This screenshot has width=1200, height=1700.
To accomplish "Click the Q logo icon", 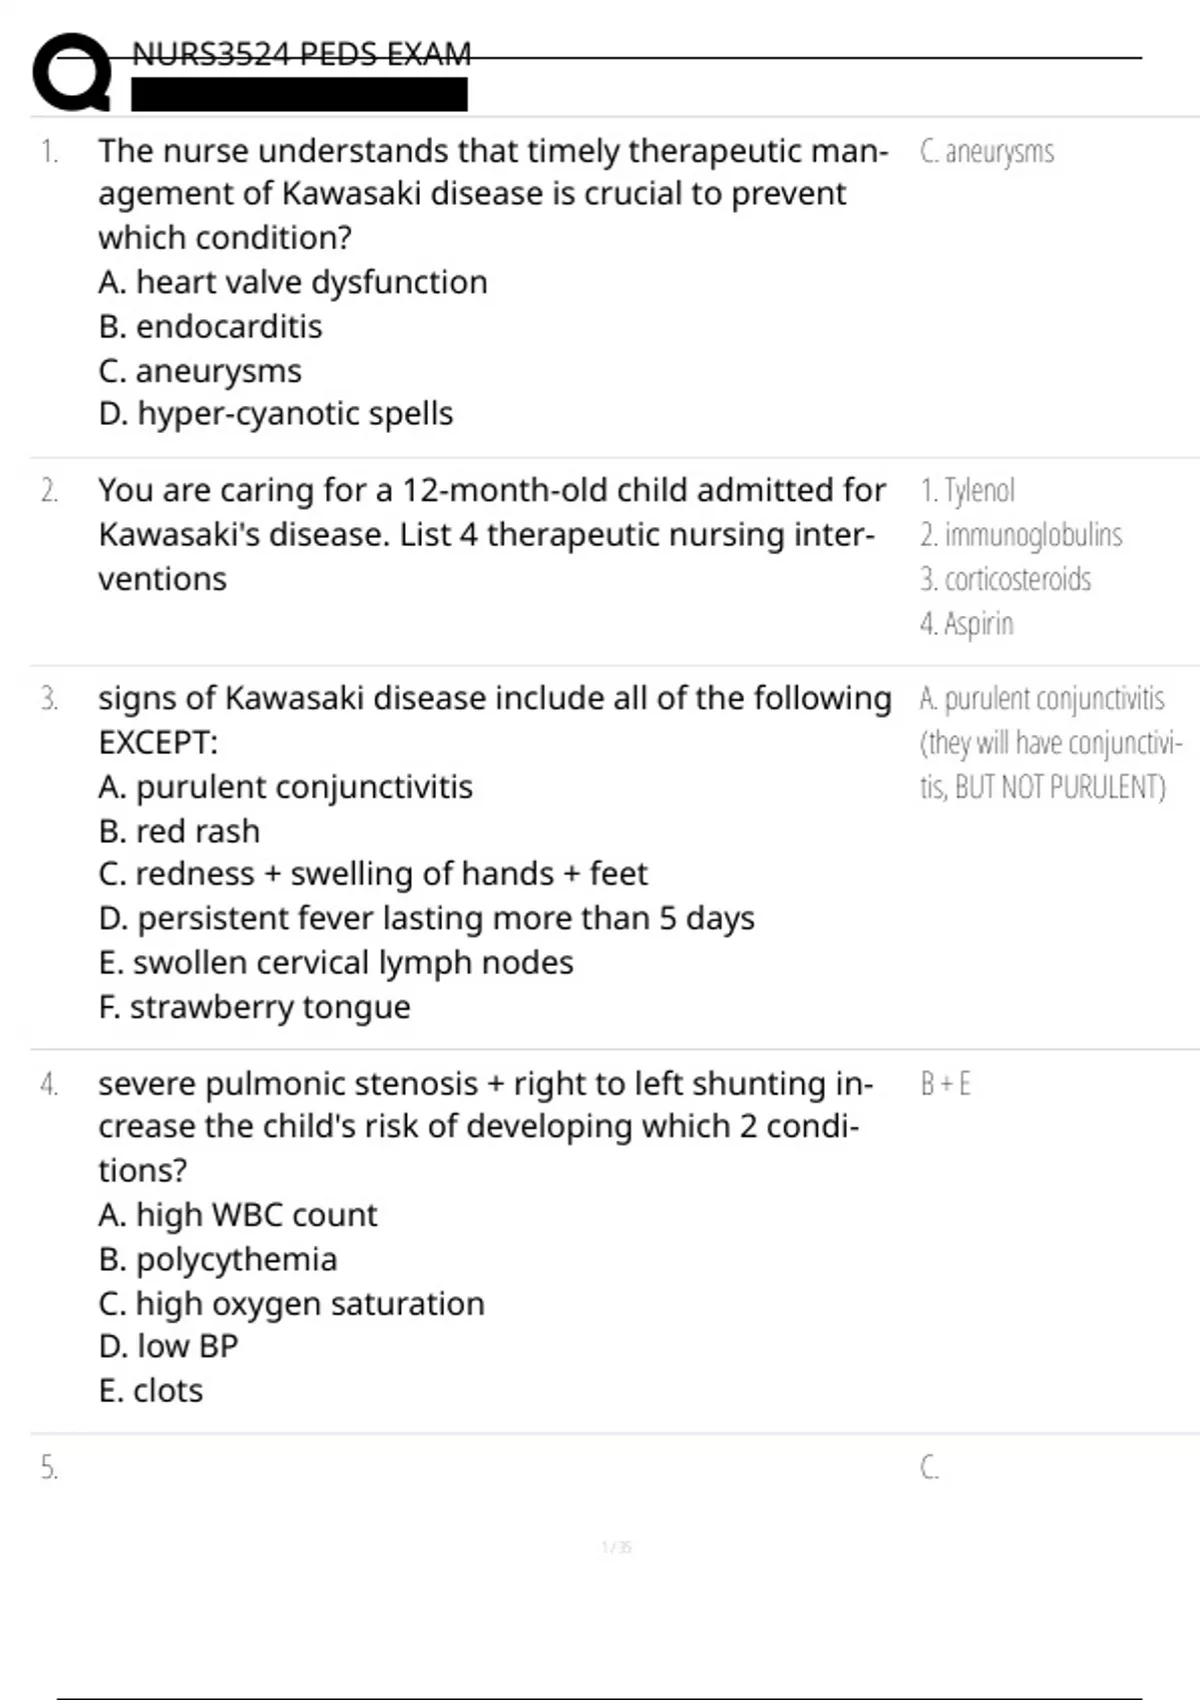I will coord(72,71).
